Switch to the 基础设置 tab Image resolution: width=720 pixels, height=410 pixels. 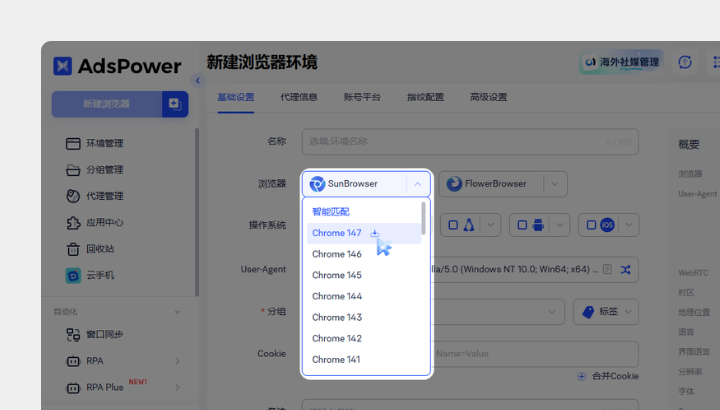[x=236, y=97]
